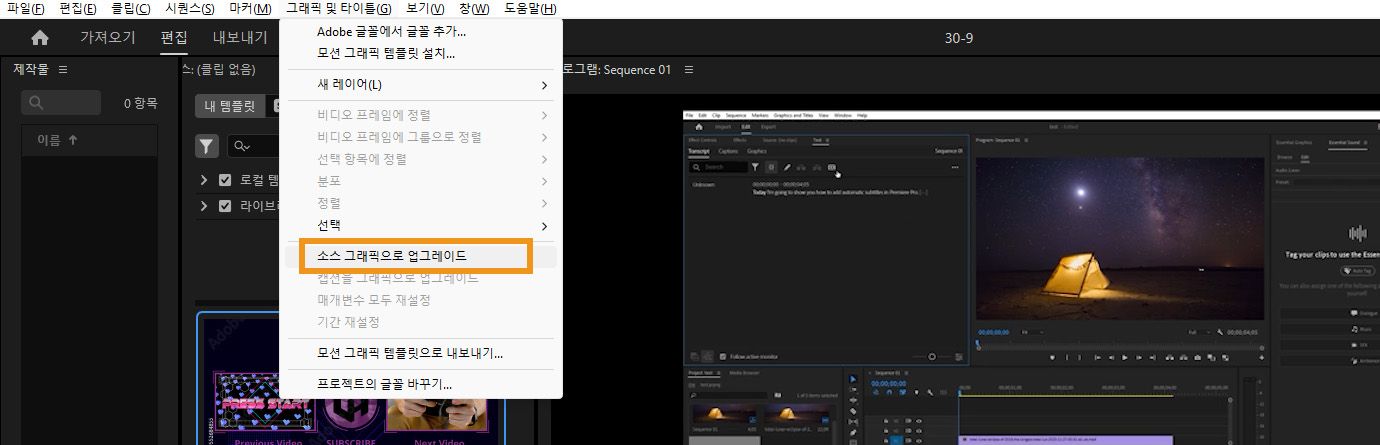Select the 소스: (클립 없음) panel tab
Viewport: 1380px width, 445px height.
[219, 70]
